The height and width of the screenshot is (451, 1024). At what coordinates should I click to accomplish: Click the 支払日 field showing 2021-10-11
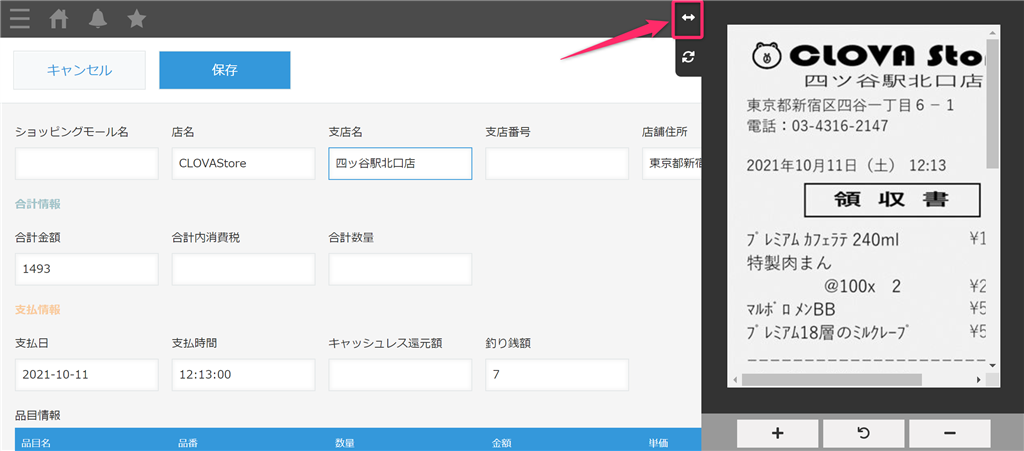coord(87,375)
